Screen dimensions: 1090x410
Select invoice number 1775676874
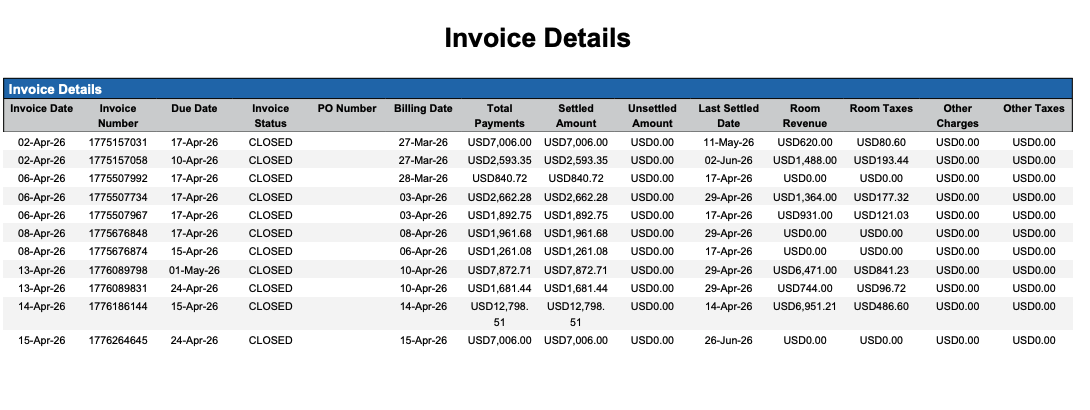pyautogui.click(x=118, y=252)
